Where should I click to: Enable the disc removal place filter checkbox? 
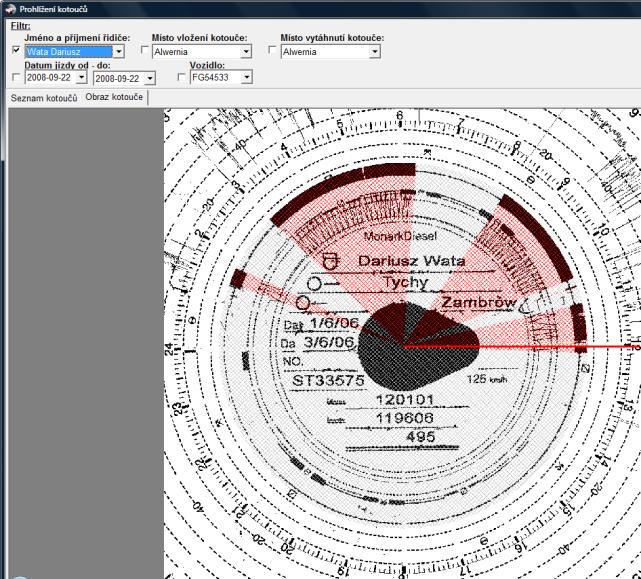coord(272,49)
